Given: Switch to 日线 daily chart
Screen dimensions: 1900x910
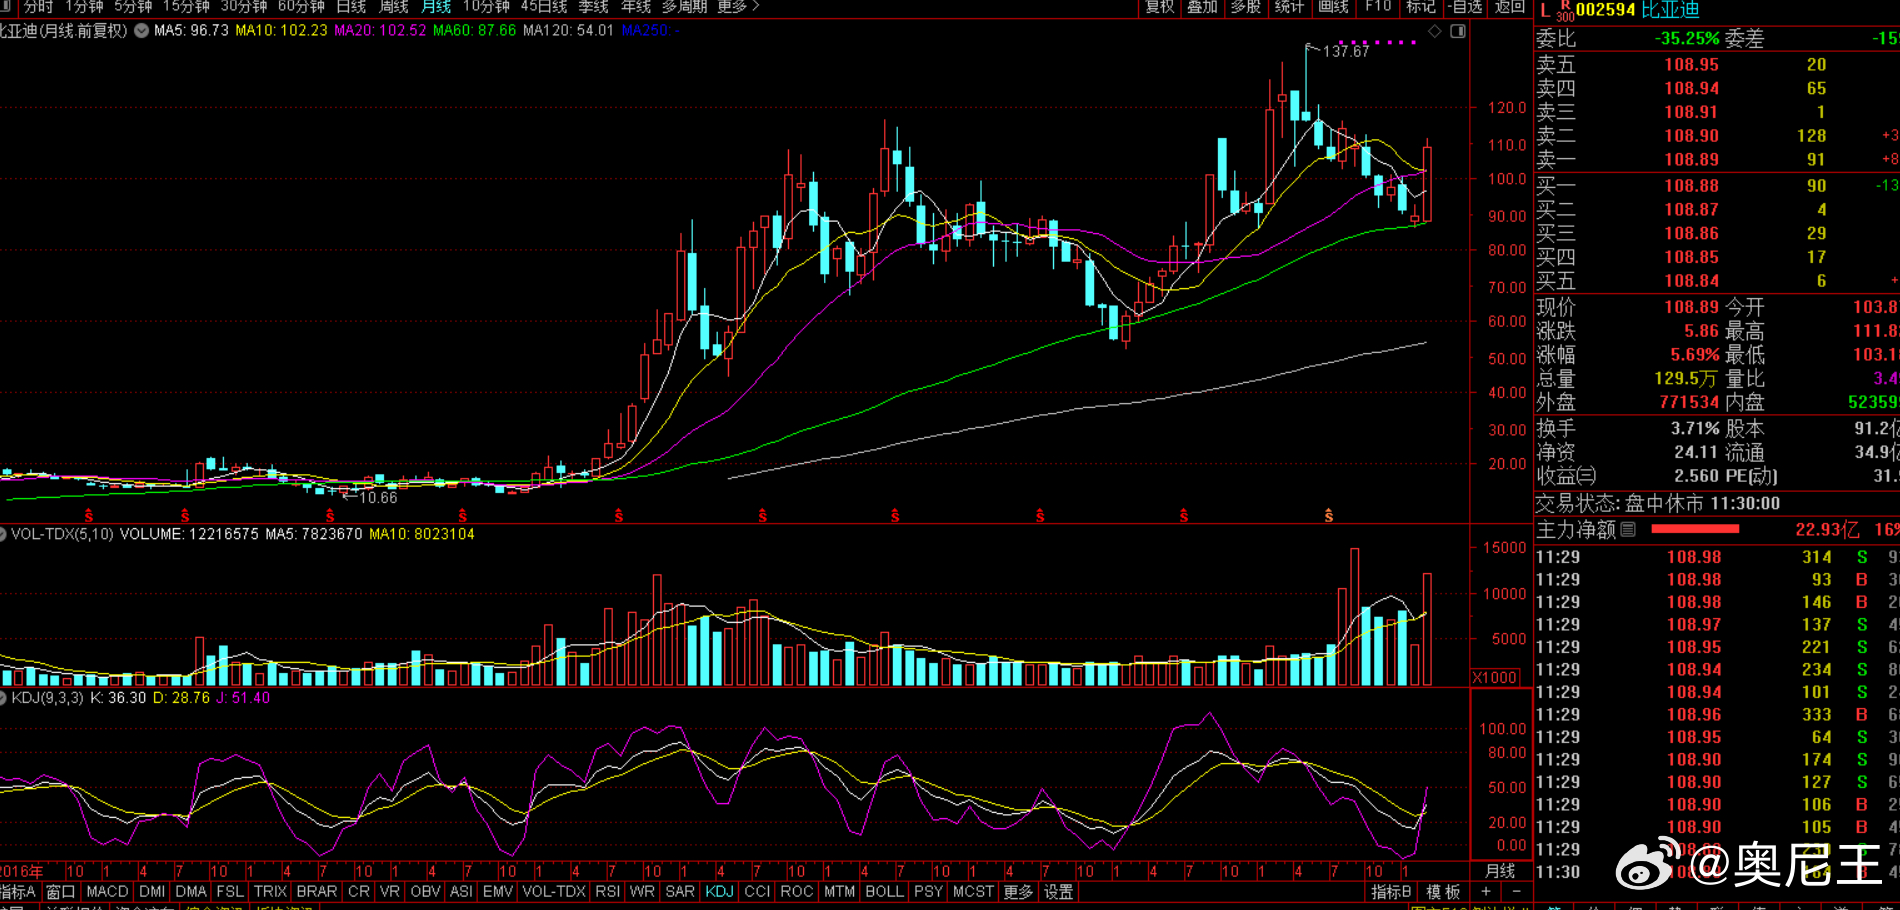Looking at the screenshot, I should point(351,7).
